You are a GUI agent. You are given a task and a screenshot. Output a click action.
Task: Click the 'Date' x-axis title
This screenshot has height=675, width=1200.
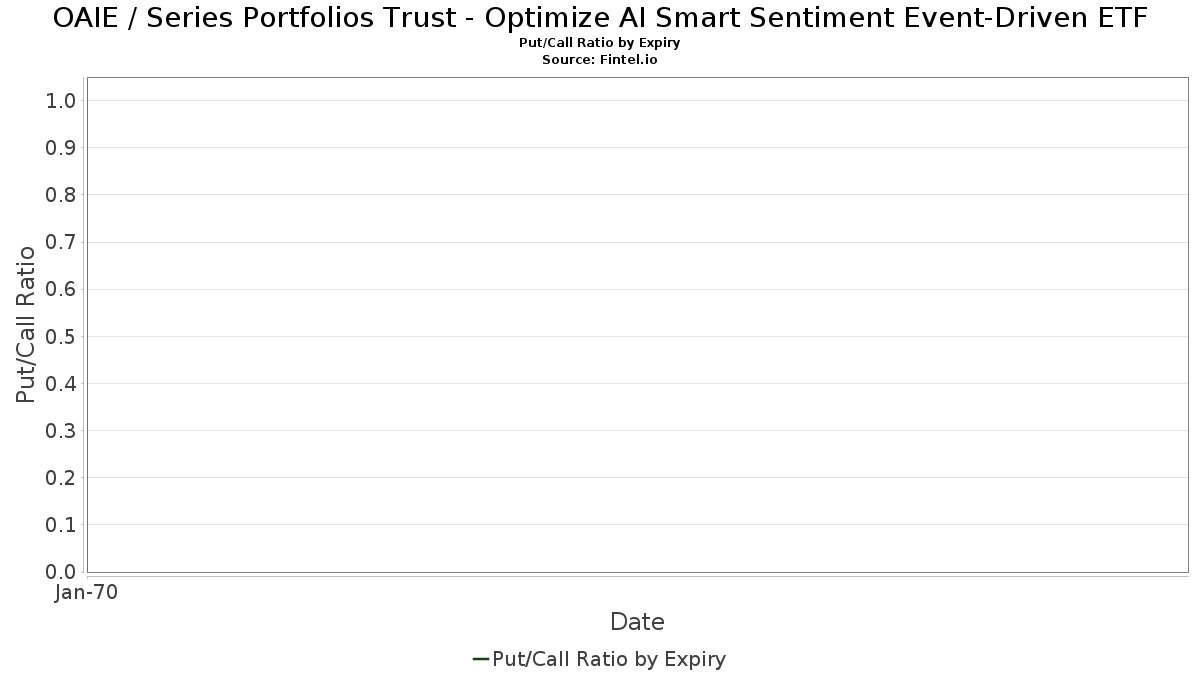(x=637, y=622)
